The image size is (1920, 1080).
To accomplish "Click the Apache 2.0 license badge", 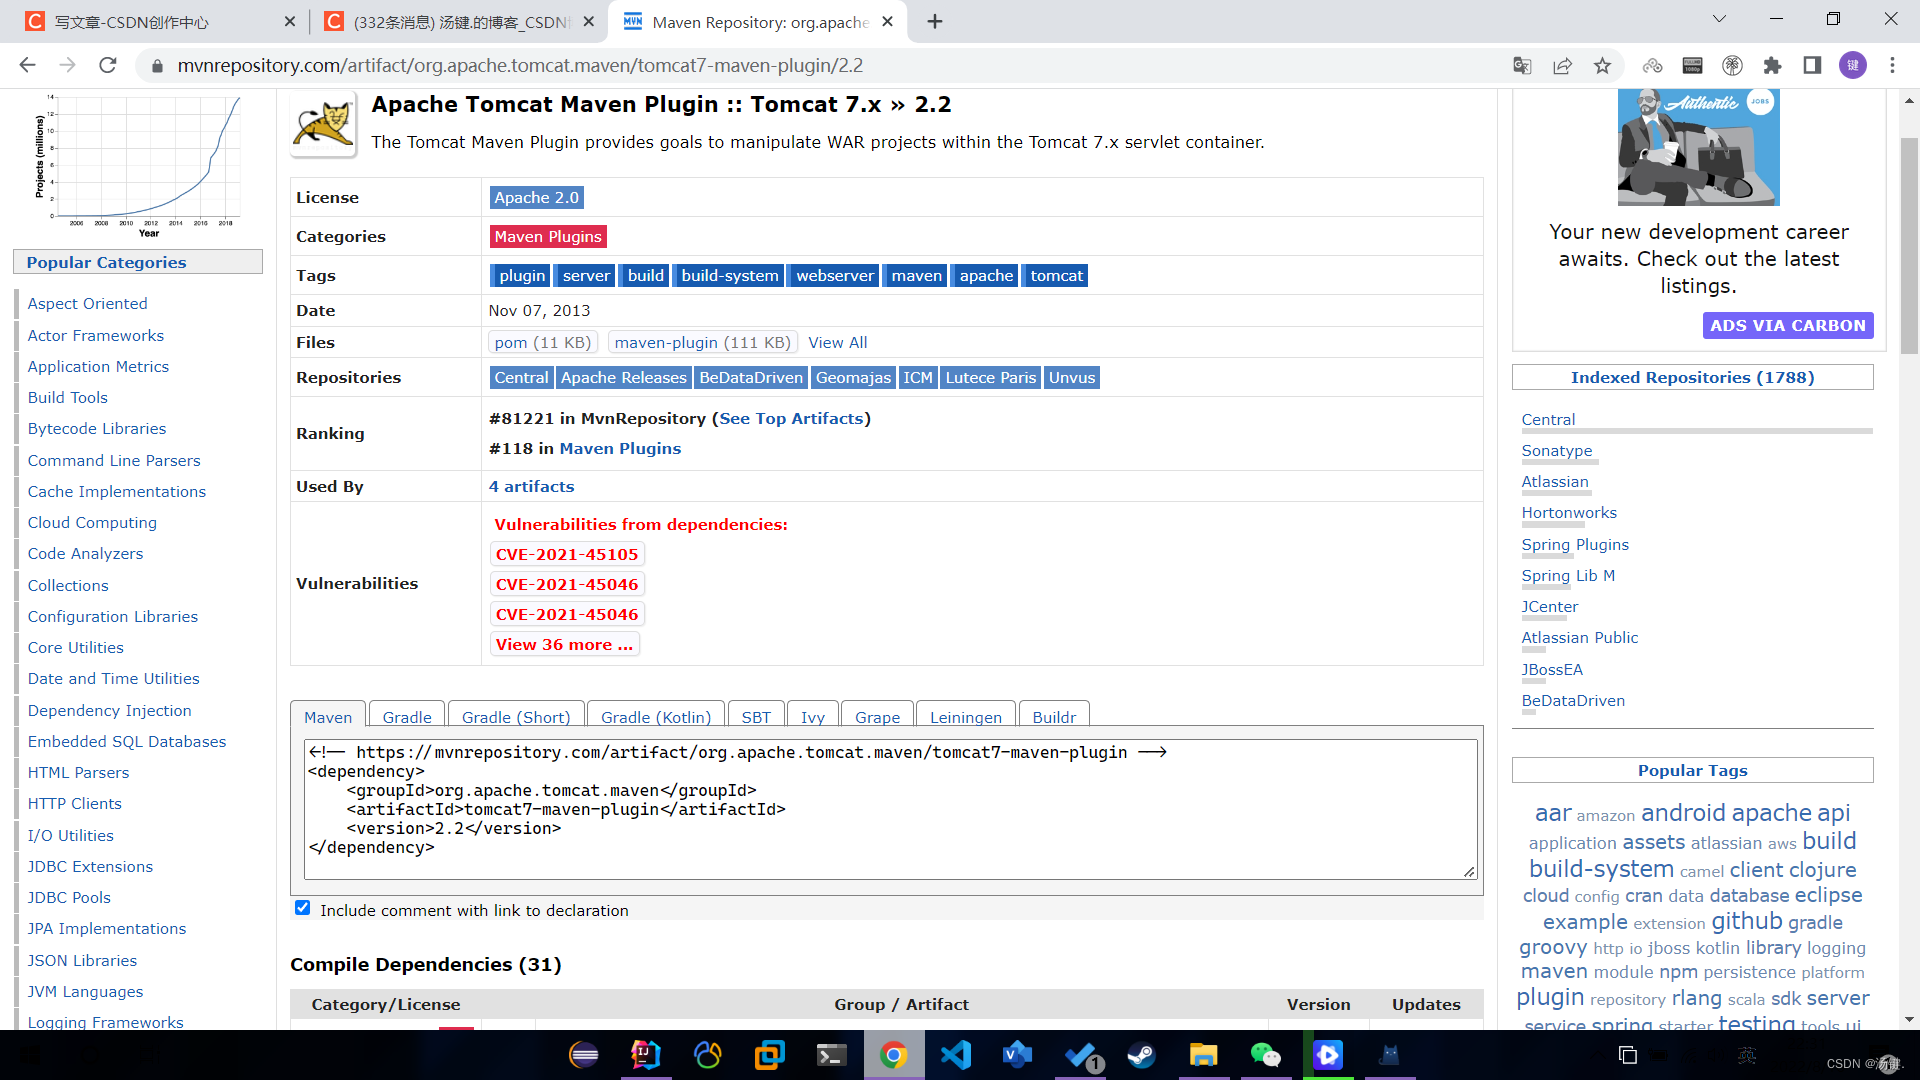I will (536, 198).
